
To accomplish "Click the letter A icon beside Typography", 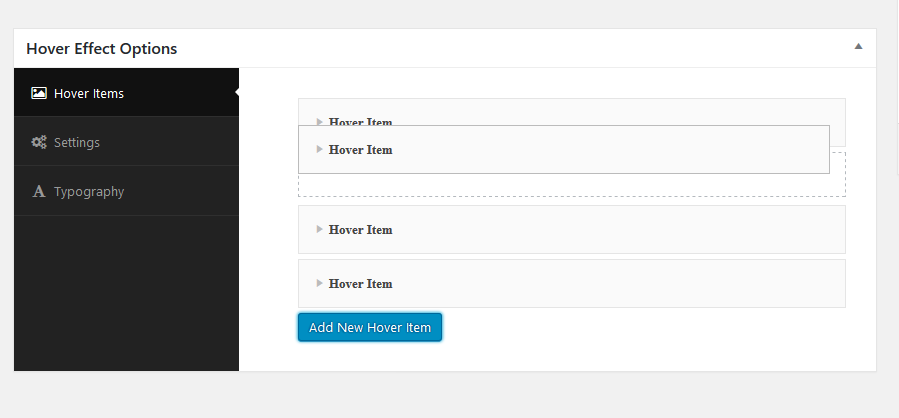I will (39, 192).
